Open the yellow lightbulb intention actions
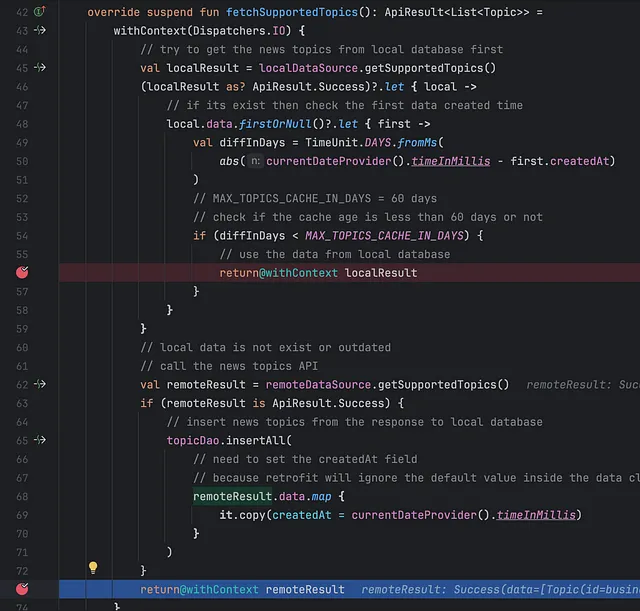This screenshot has height=611, width=640. [x=93, y=568]
